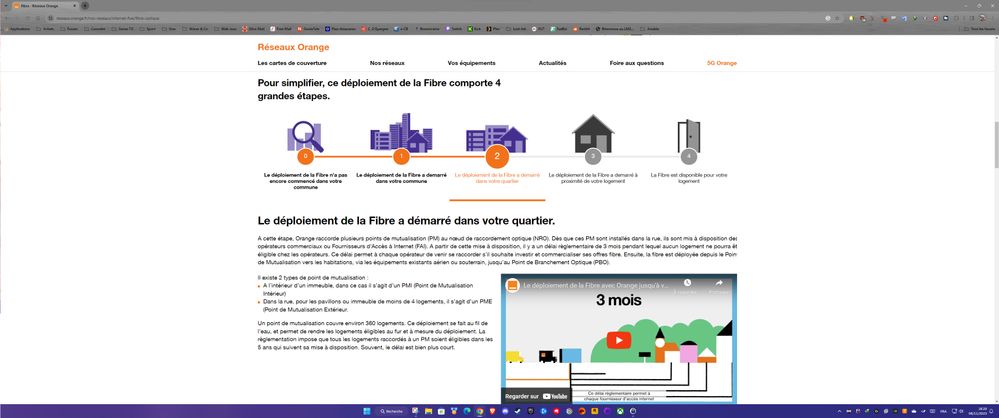Select step 3 grey circle
Viewport: 999px width, 418px height.
coord(593,156)
